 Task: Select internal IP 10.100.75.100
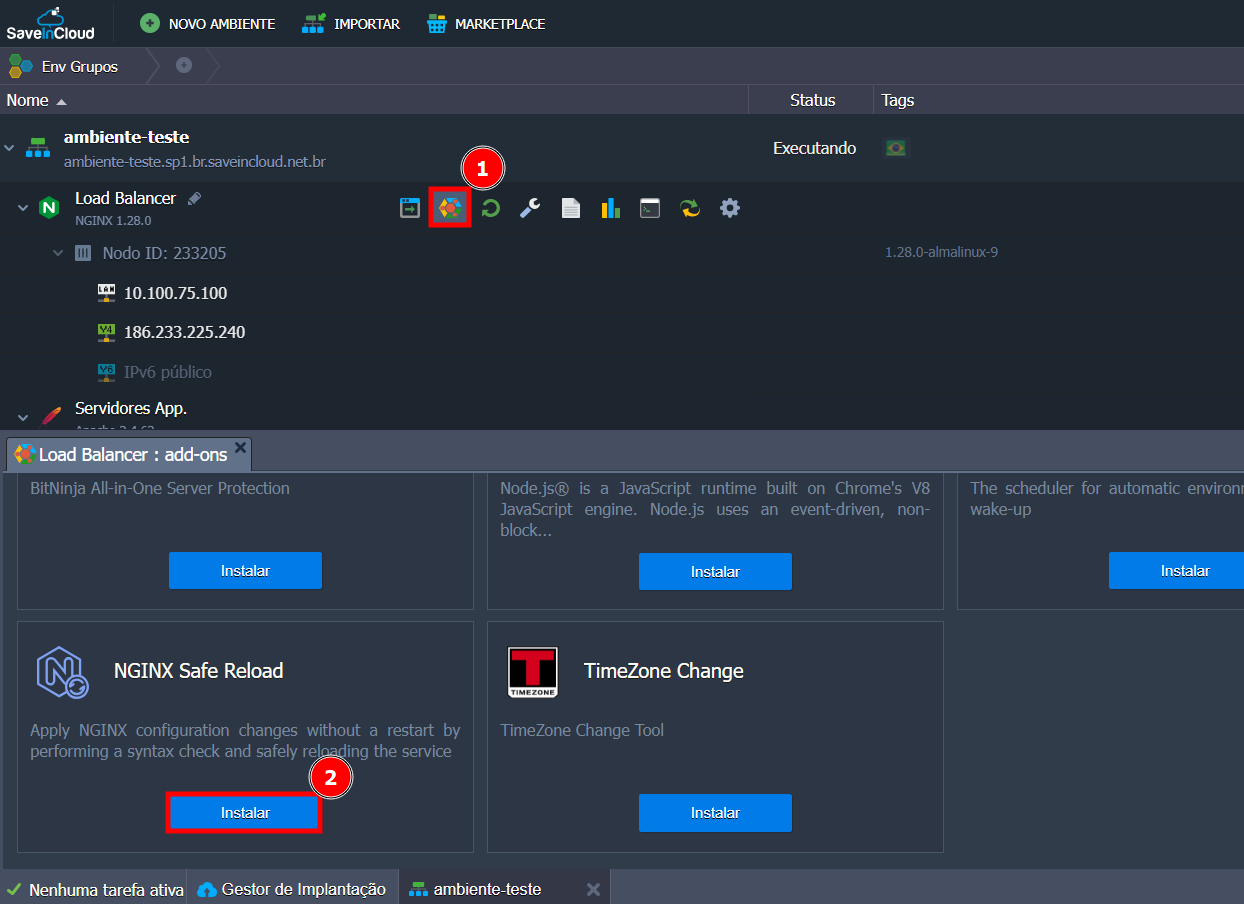[175, 293]
